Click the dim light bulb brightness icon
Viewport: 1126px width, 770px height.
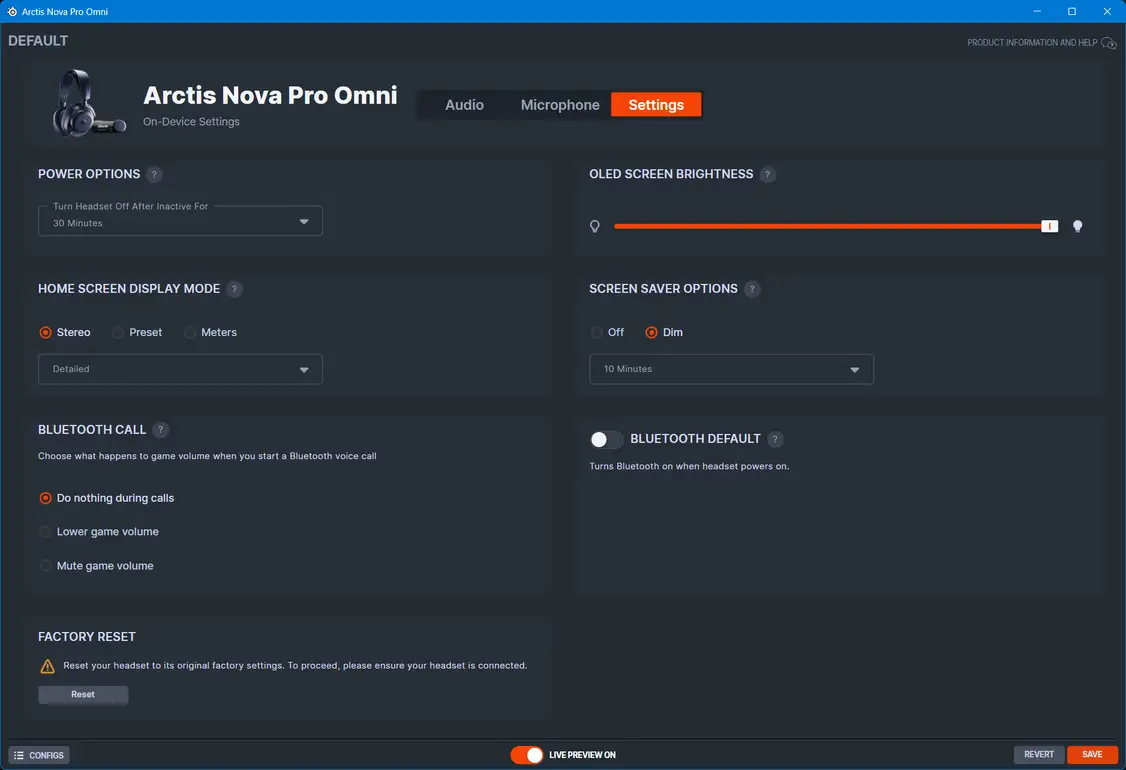tap(595, 226)
